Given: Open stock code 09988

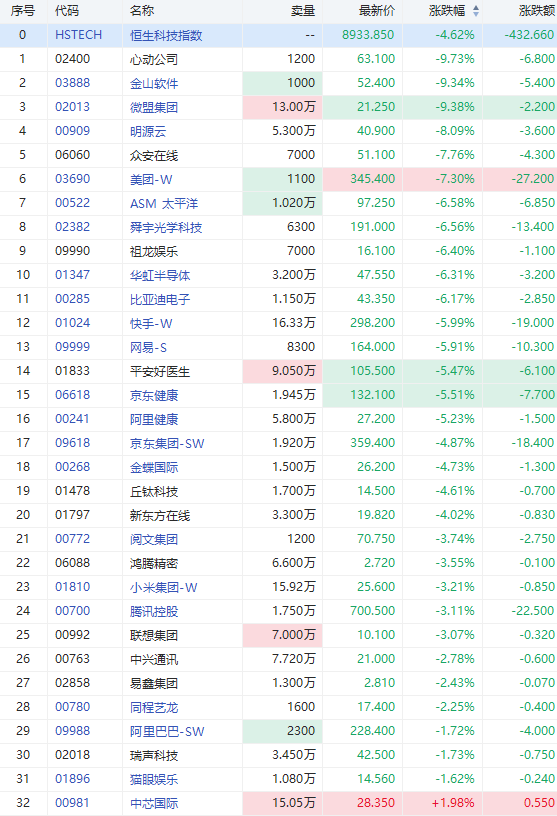Looking at the screenshot, I should click(72, 731).
